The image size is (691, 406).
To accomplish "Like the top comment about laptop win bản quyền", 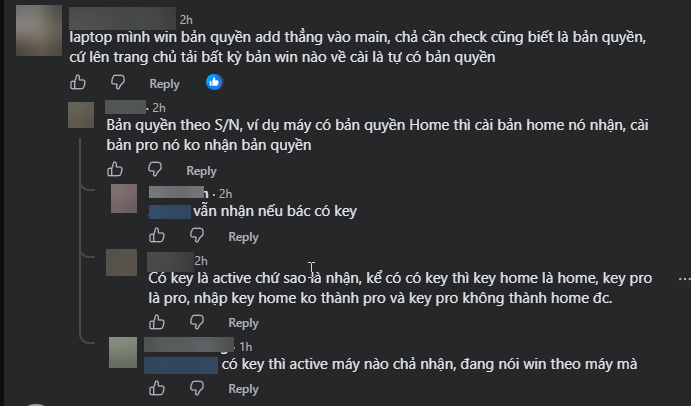I will [78, 82].
